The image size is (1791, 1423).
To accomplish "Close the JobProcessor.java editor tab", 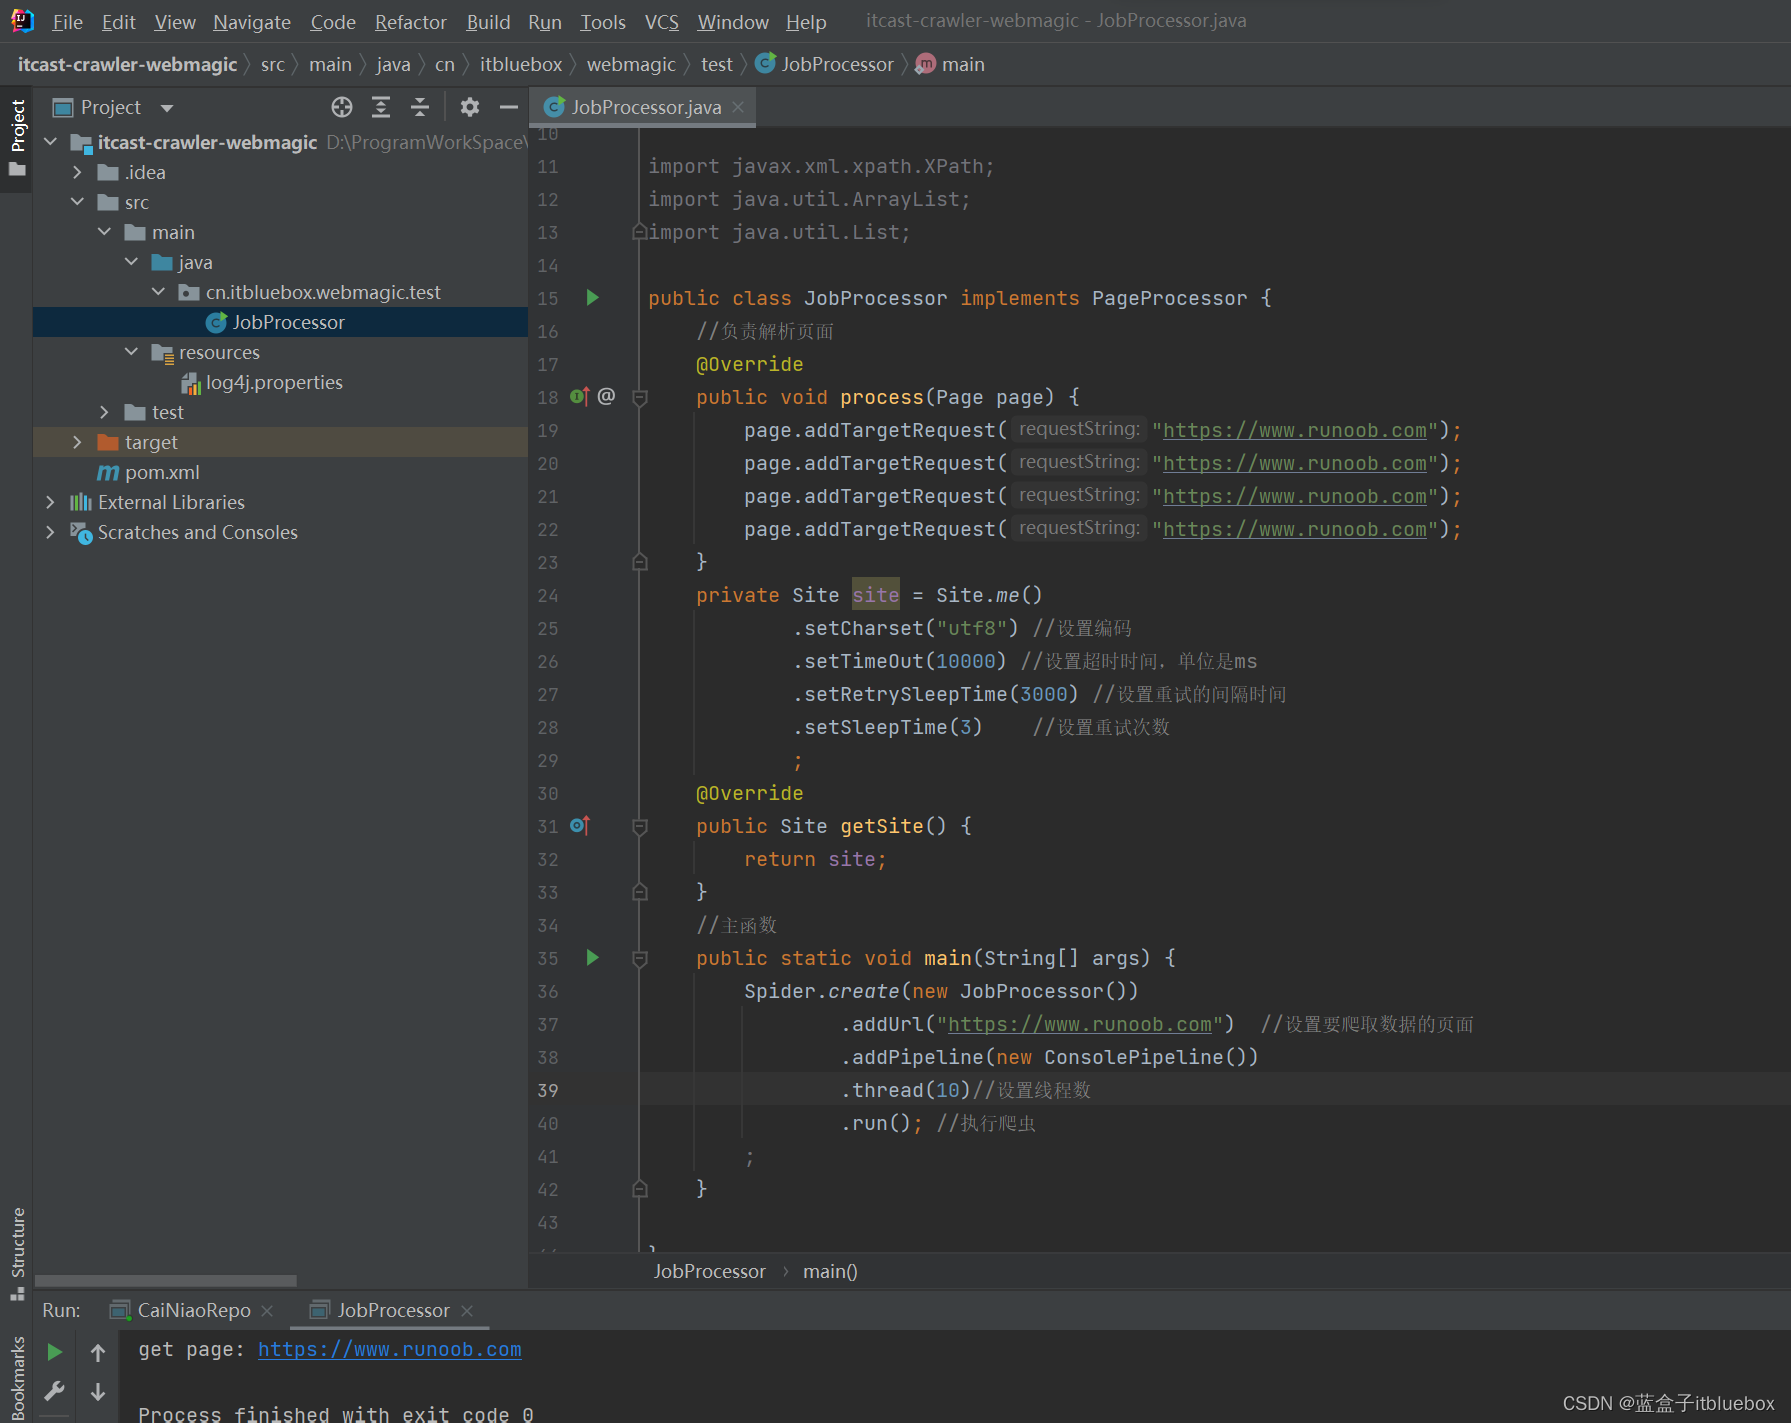I will 738,107.
